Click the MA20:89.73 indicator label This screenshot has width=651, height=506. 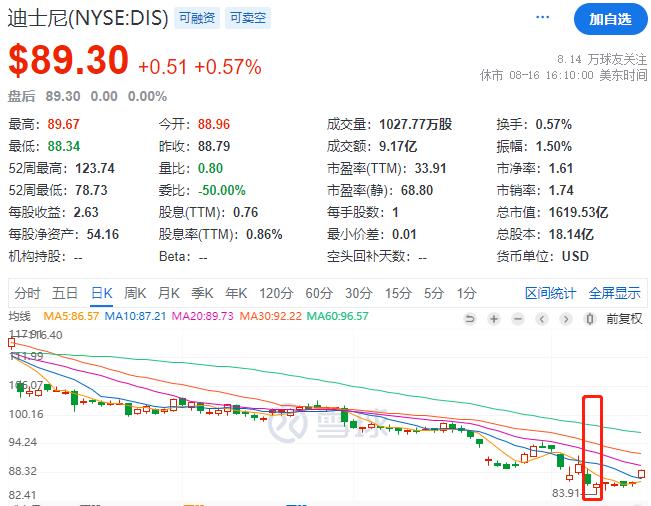click(203, 316)
